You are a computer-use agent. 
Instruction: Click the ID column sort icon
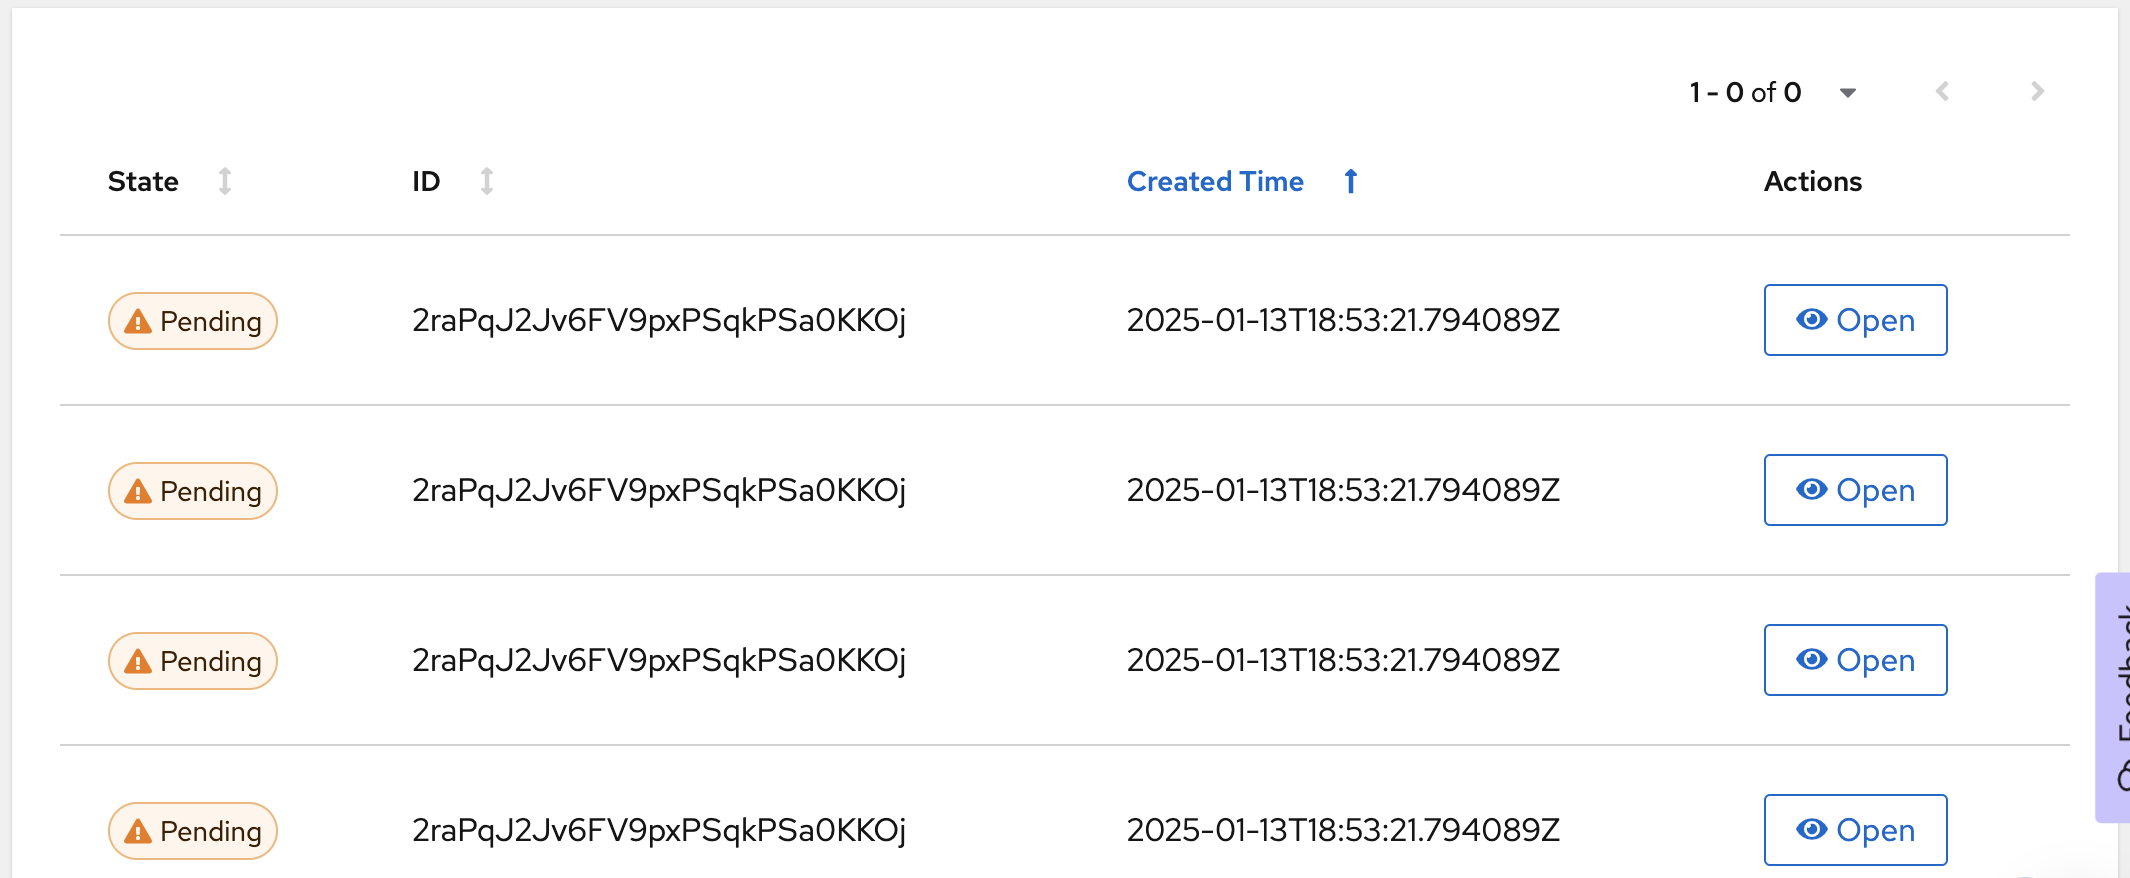click(487, 181)
